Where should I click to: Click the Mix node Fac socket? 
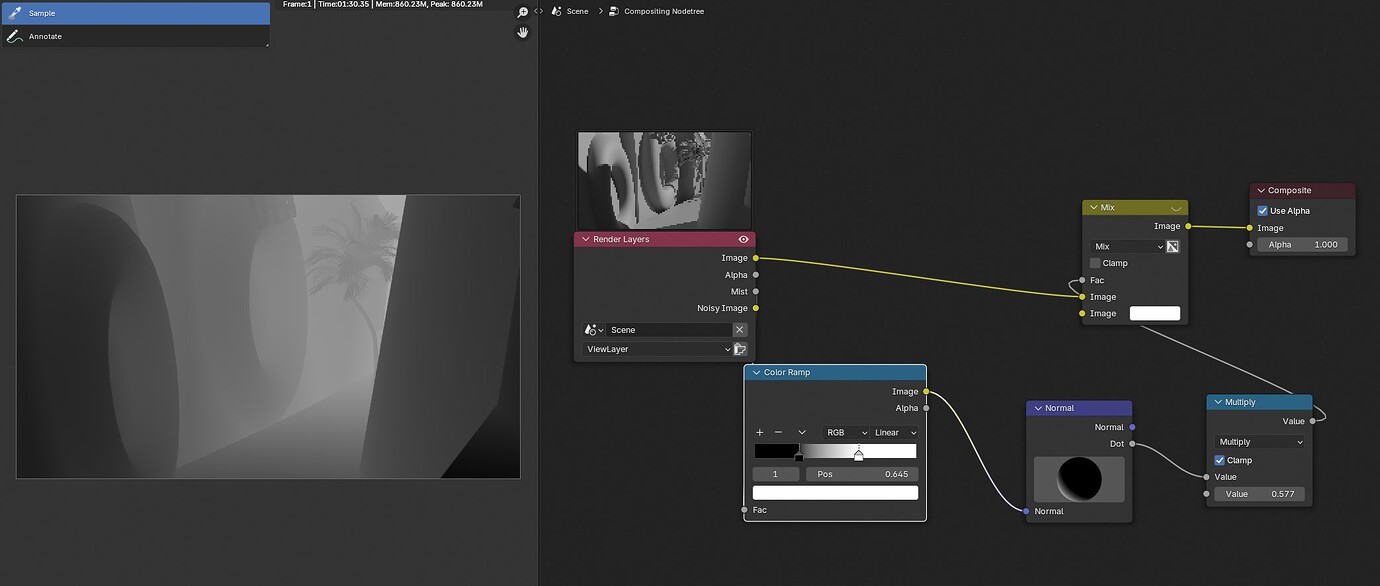[1082, 280]
